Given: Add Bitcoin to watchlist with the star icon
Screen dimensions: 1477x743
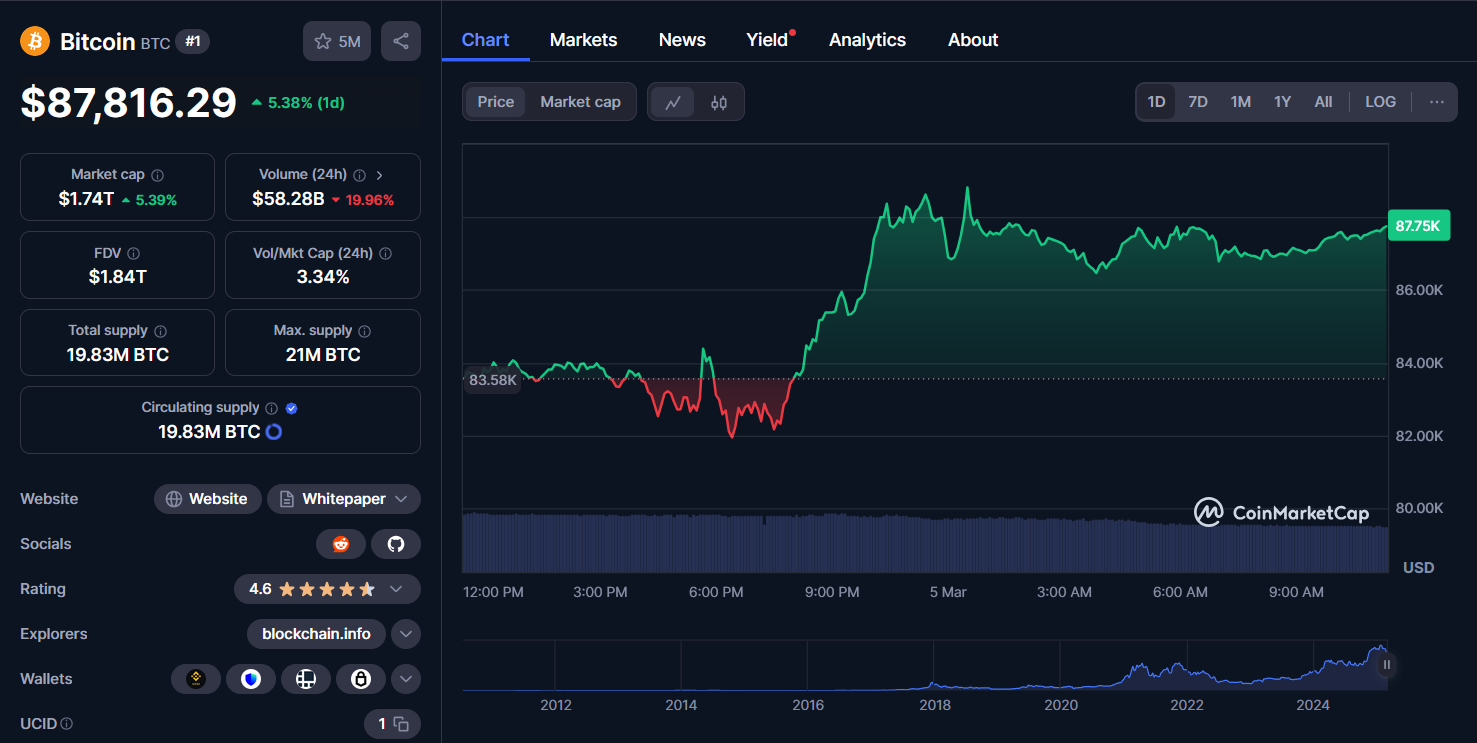Looking at the screenshot, I should click(322, 40).
